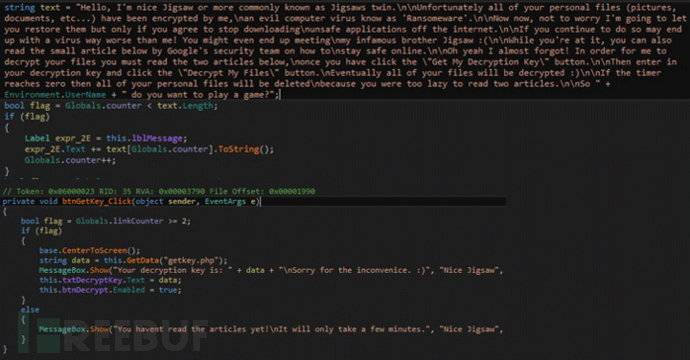Image resolution: width=690 pixels, height=360 pixels.
Task: Click 'linkCounter' in the flag assignment
Action: (x=138, y=221)
